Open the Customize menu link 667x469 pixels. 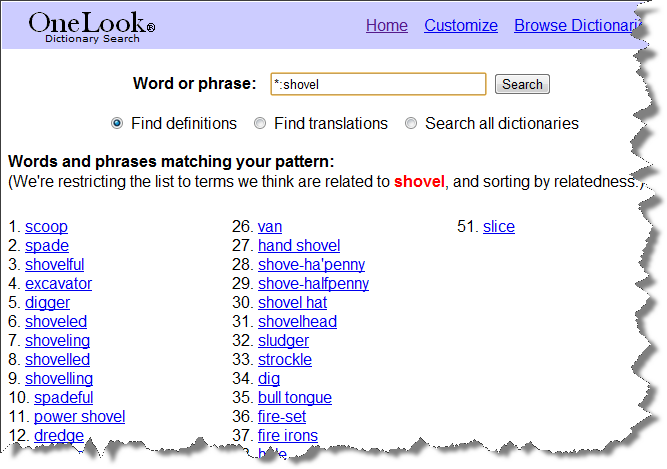(x=460, y=25)
